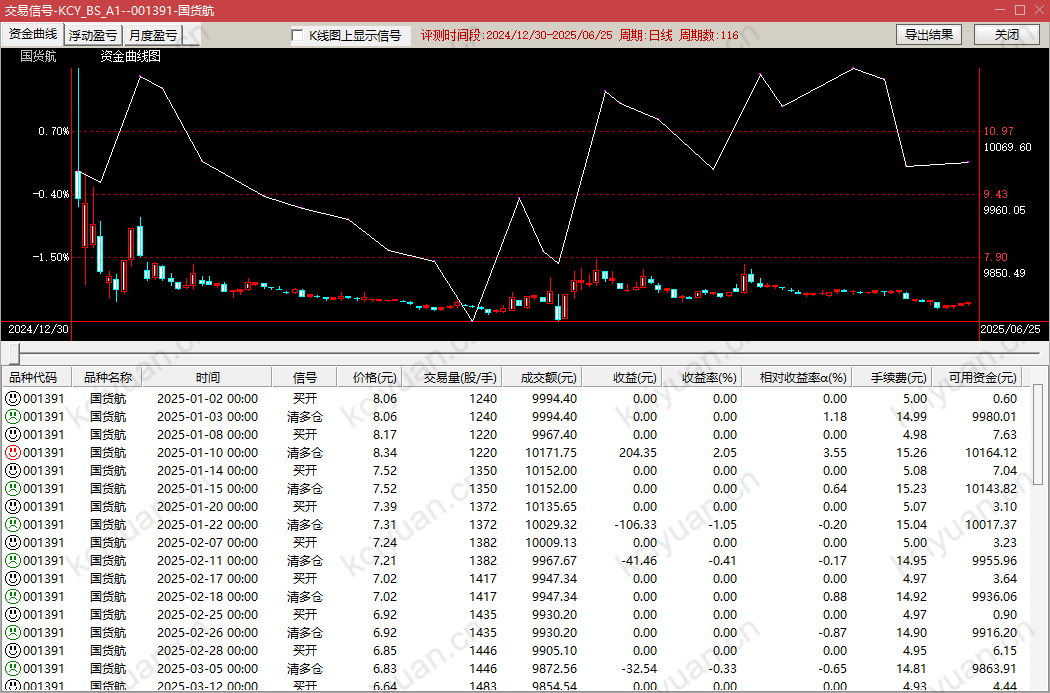Click the smiley icon on 2025-02-28 row
The width and height of the screenshot is (1050, 693).
(13, 651)
